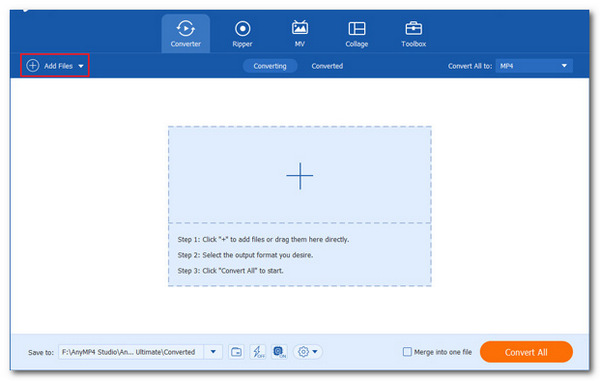This screenshot has height=381, width=600.
Task: Open the Converter tab
Action: click(186, 34)
